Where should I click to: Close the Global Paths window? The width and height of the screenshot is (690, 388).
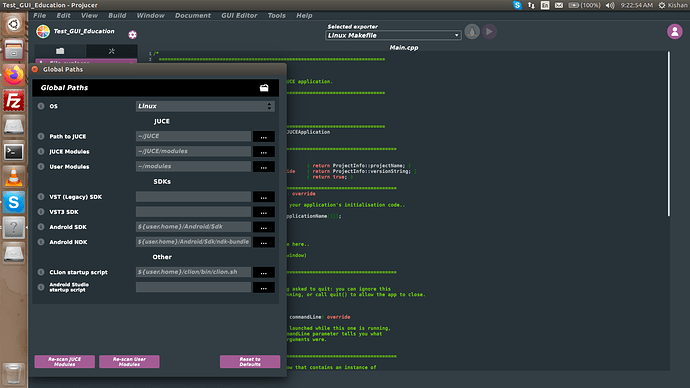(35, 69)
